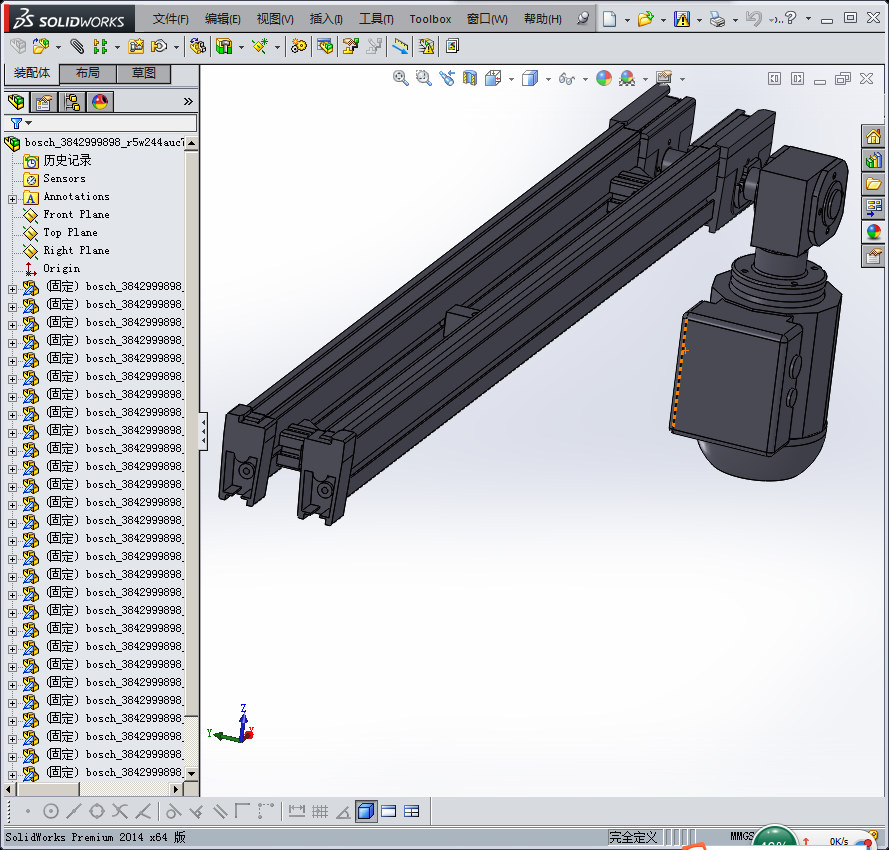The height and width of the screenshot is (850, 889).
Task: Click the Display Style cube icon
Action: point(530,78)
